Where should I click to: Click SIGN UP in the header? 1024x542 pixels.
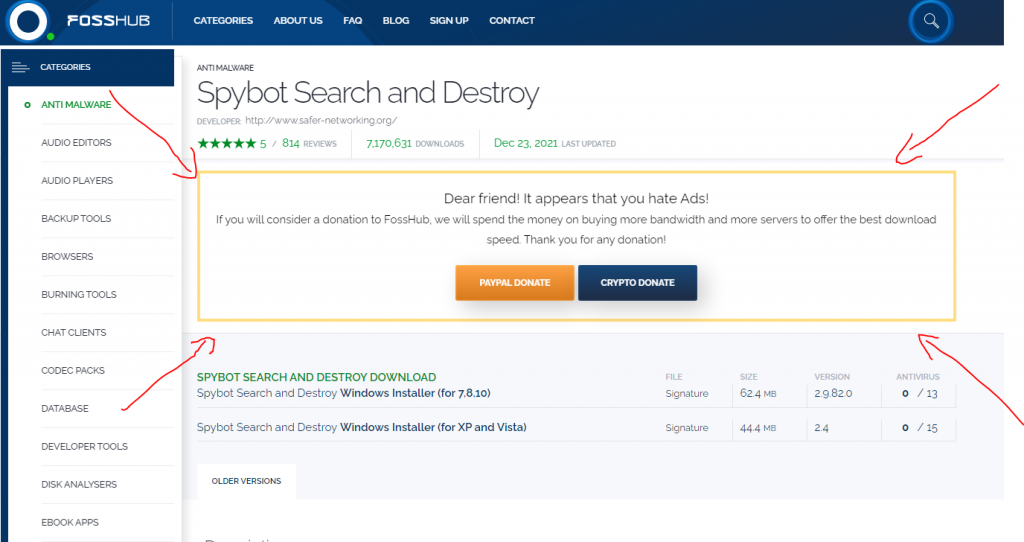click(x=449, y=21)
